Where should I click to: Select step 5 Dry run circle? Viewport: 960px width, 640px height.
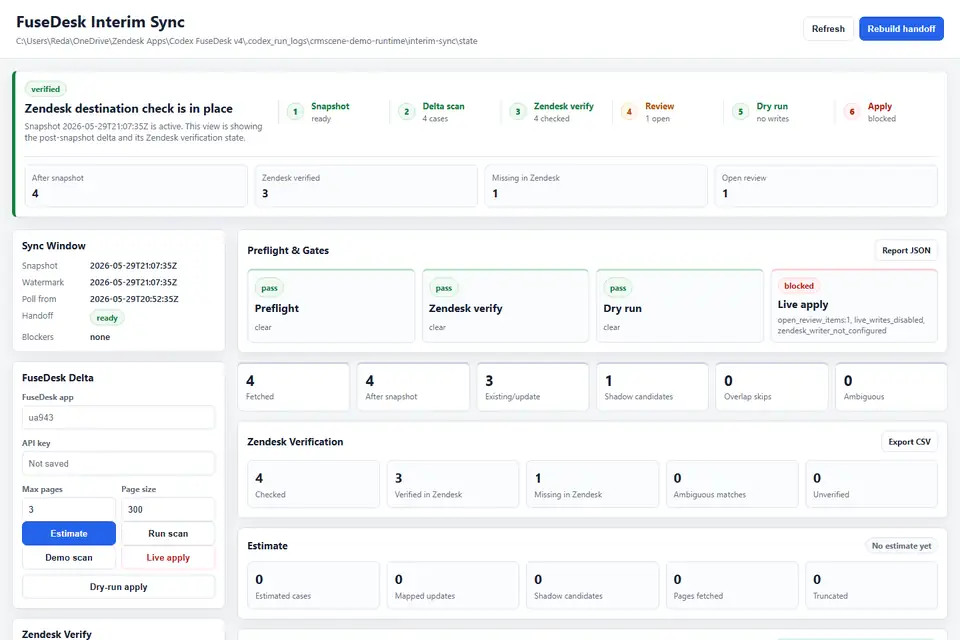point(740,111)
